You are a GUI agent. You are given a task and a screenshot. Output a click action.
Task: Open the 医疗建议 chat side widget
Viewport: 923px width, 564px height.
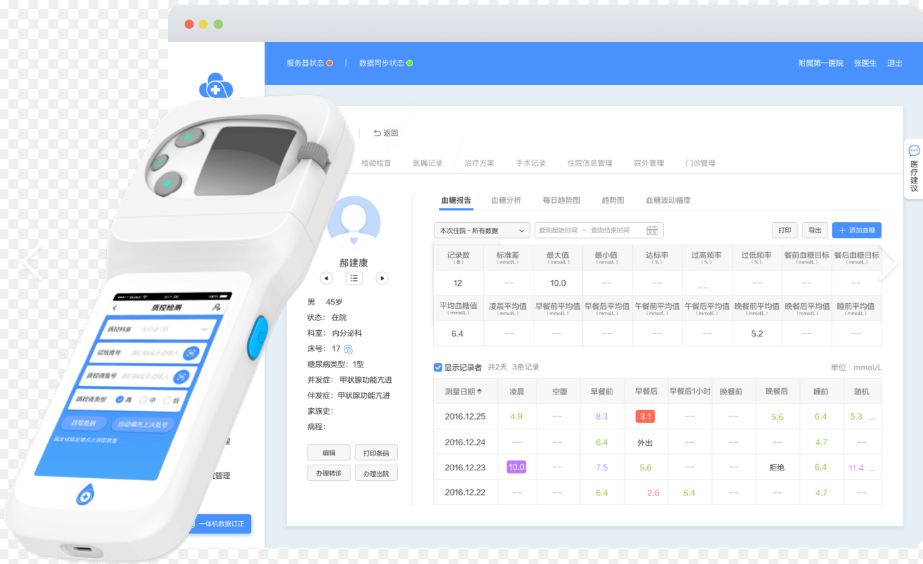tap(913, 167)
